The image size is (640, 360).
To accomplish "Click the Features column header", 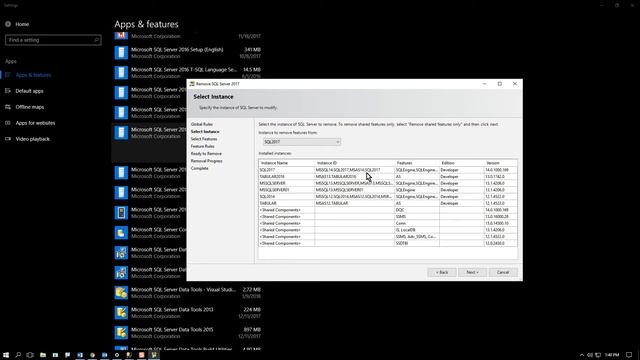I will [x=417, y=163].
